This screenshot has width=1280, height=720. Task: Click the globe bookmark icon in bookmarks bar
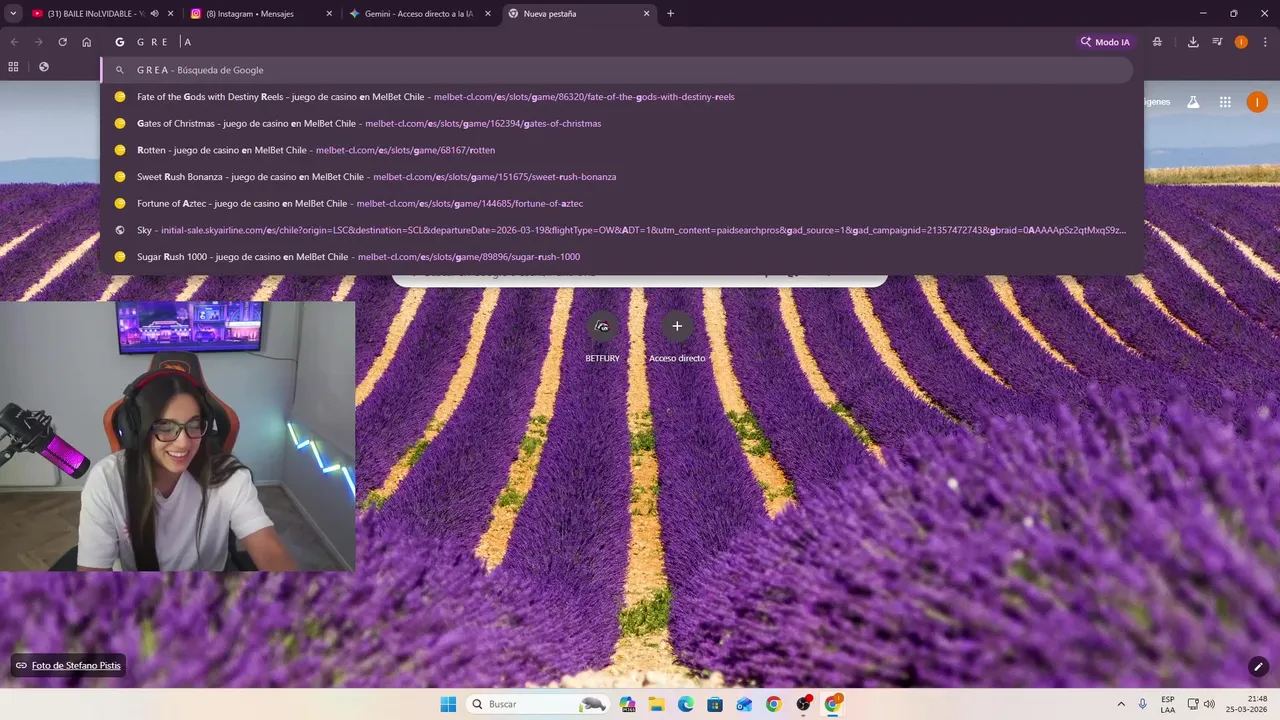tap(43, 67)
